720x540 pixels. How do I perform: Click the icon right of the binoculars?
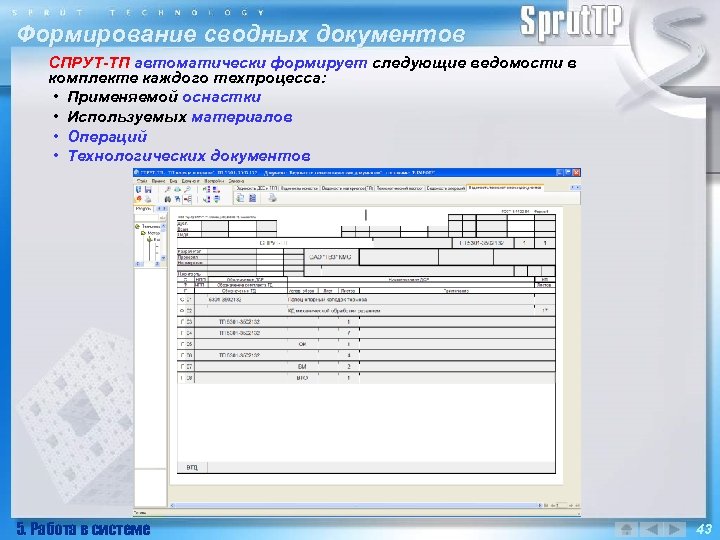tap(177, 199)
